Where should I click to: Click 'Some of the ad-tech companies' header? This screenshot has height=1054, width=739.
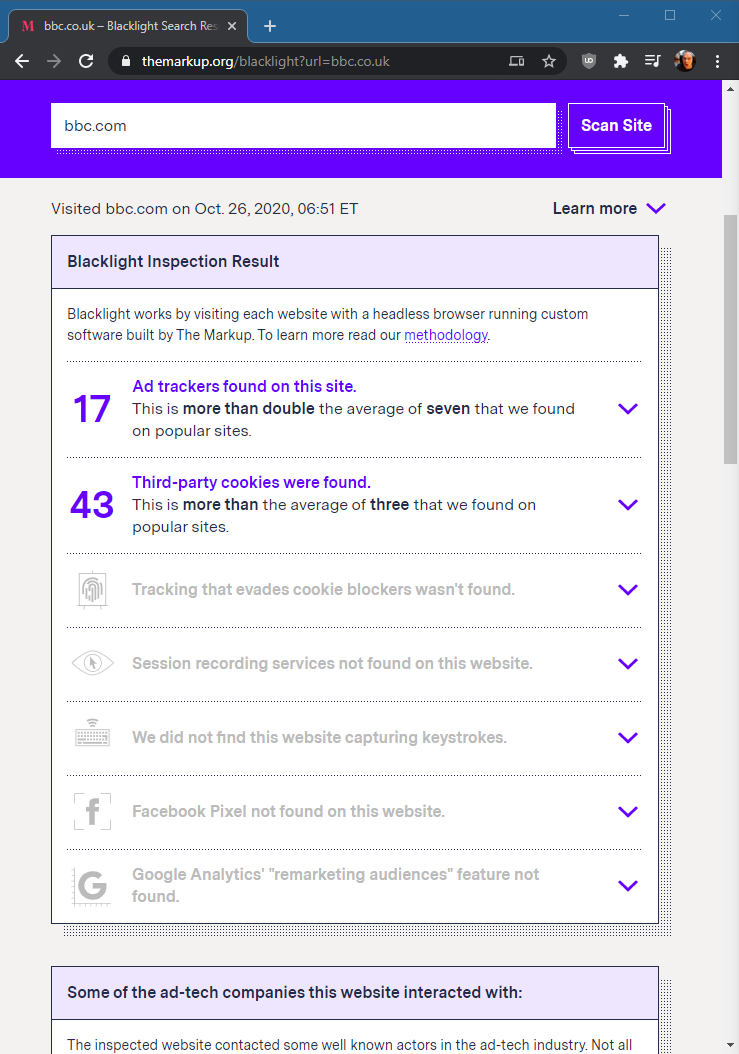click(x=295, y=992)
